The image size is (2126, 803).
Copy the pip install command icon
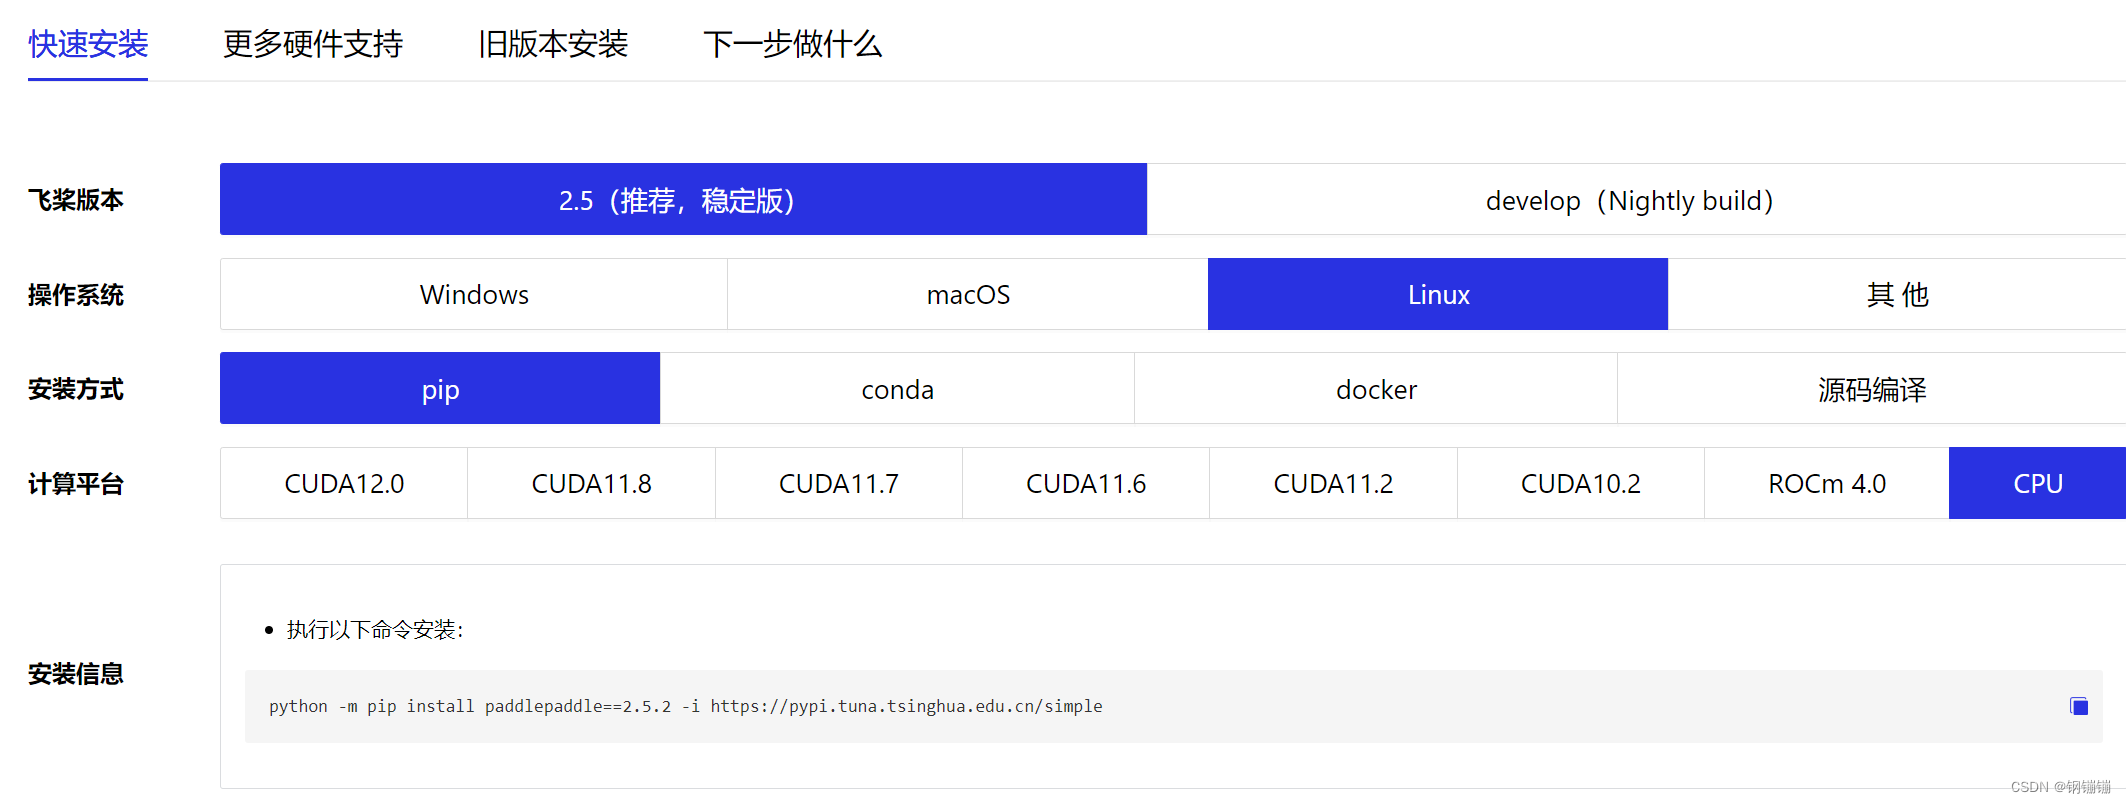click(2079, 706)
